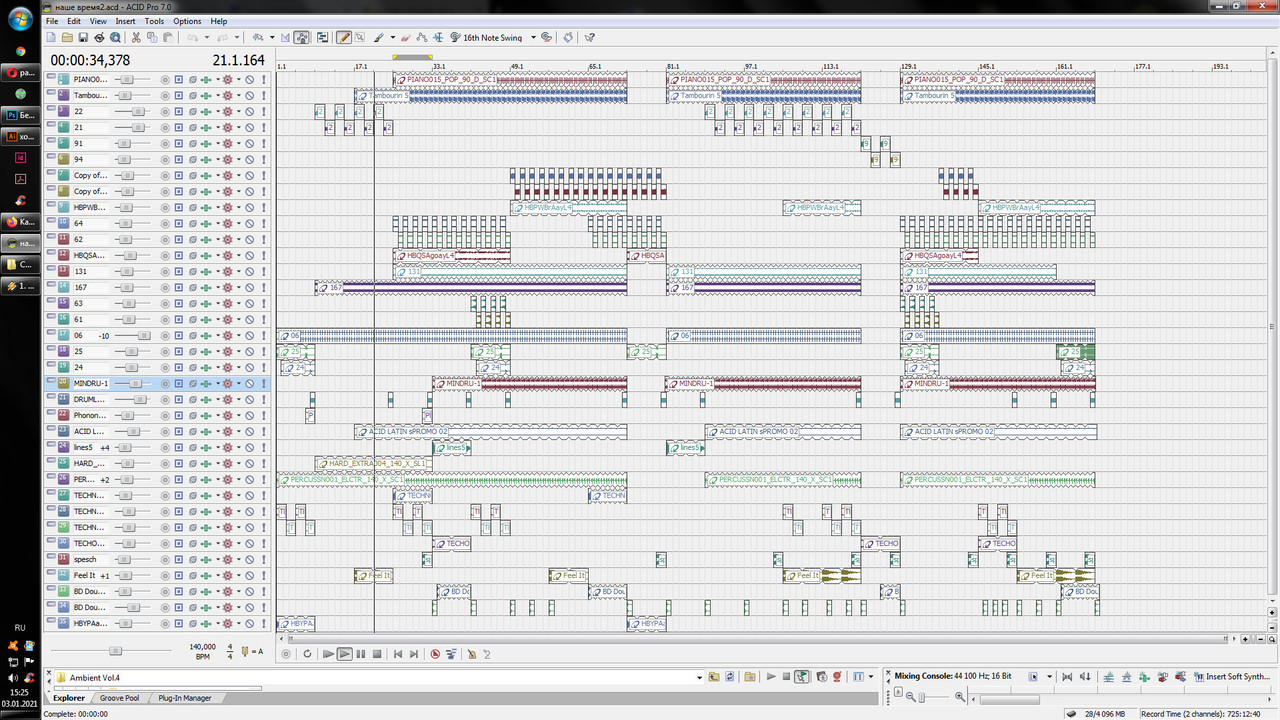
Task: Open the Undo history dropdown arrow
Action: click(x=206, y=37)
